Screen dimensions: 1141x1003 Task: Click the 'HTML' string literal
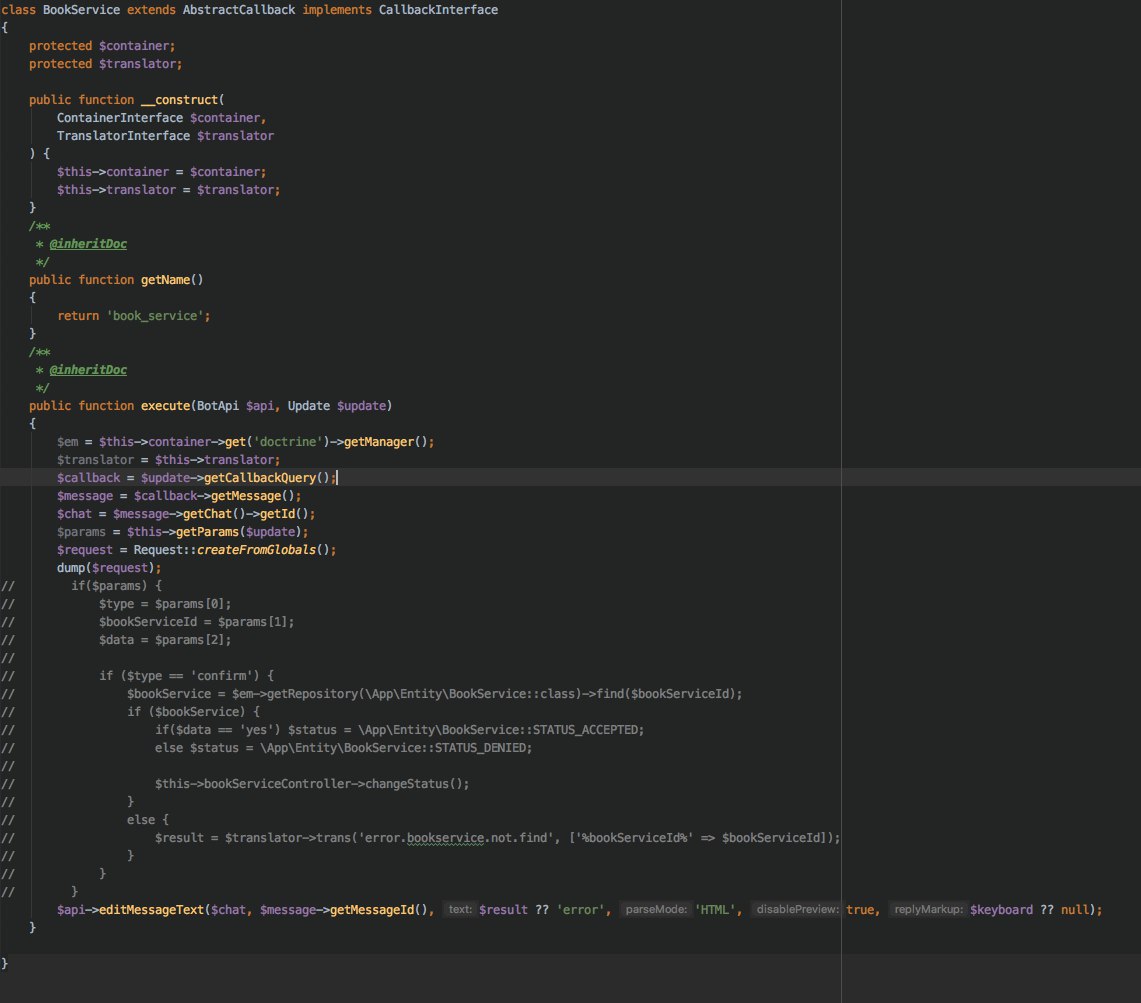pyautogui.click(x=715, y=910)
